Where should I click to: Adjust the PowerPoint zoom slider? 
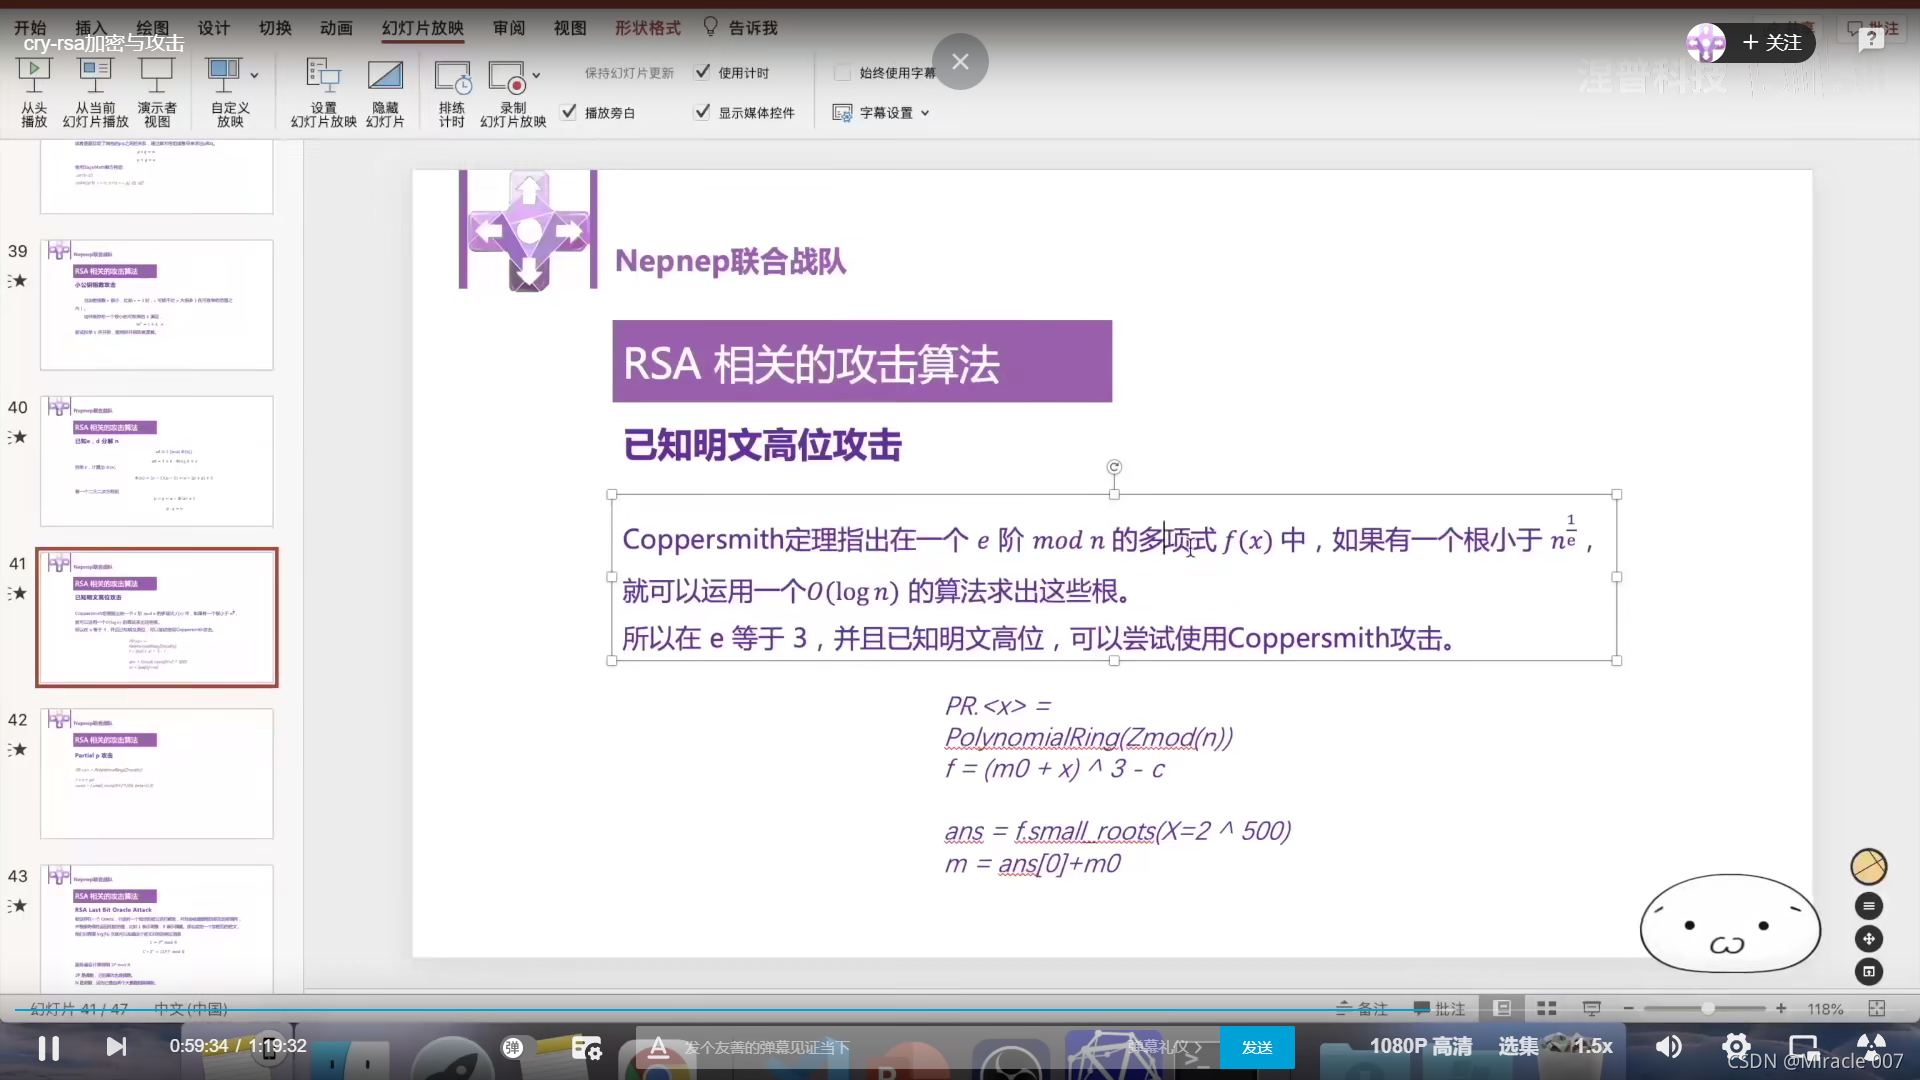[1707, 1009]
